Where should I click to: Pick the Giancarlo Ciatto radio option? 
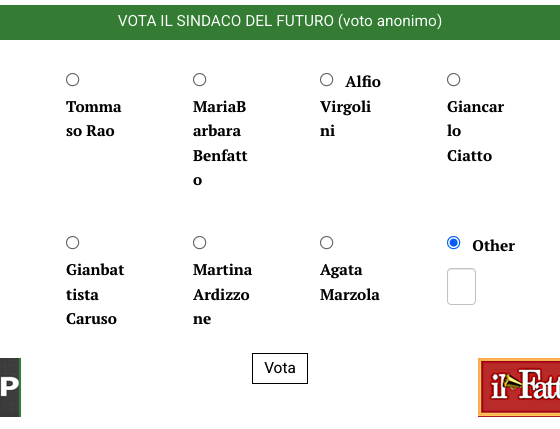[x=453, y=80]
